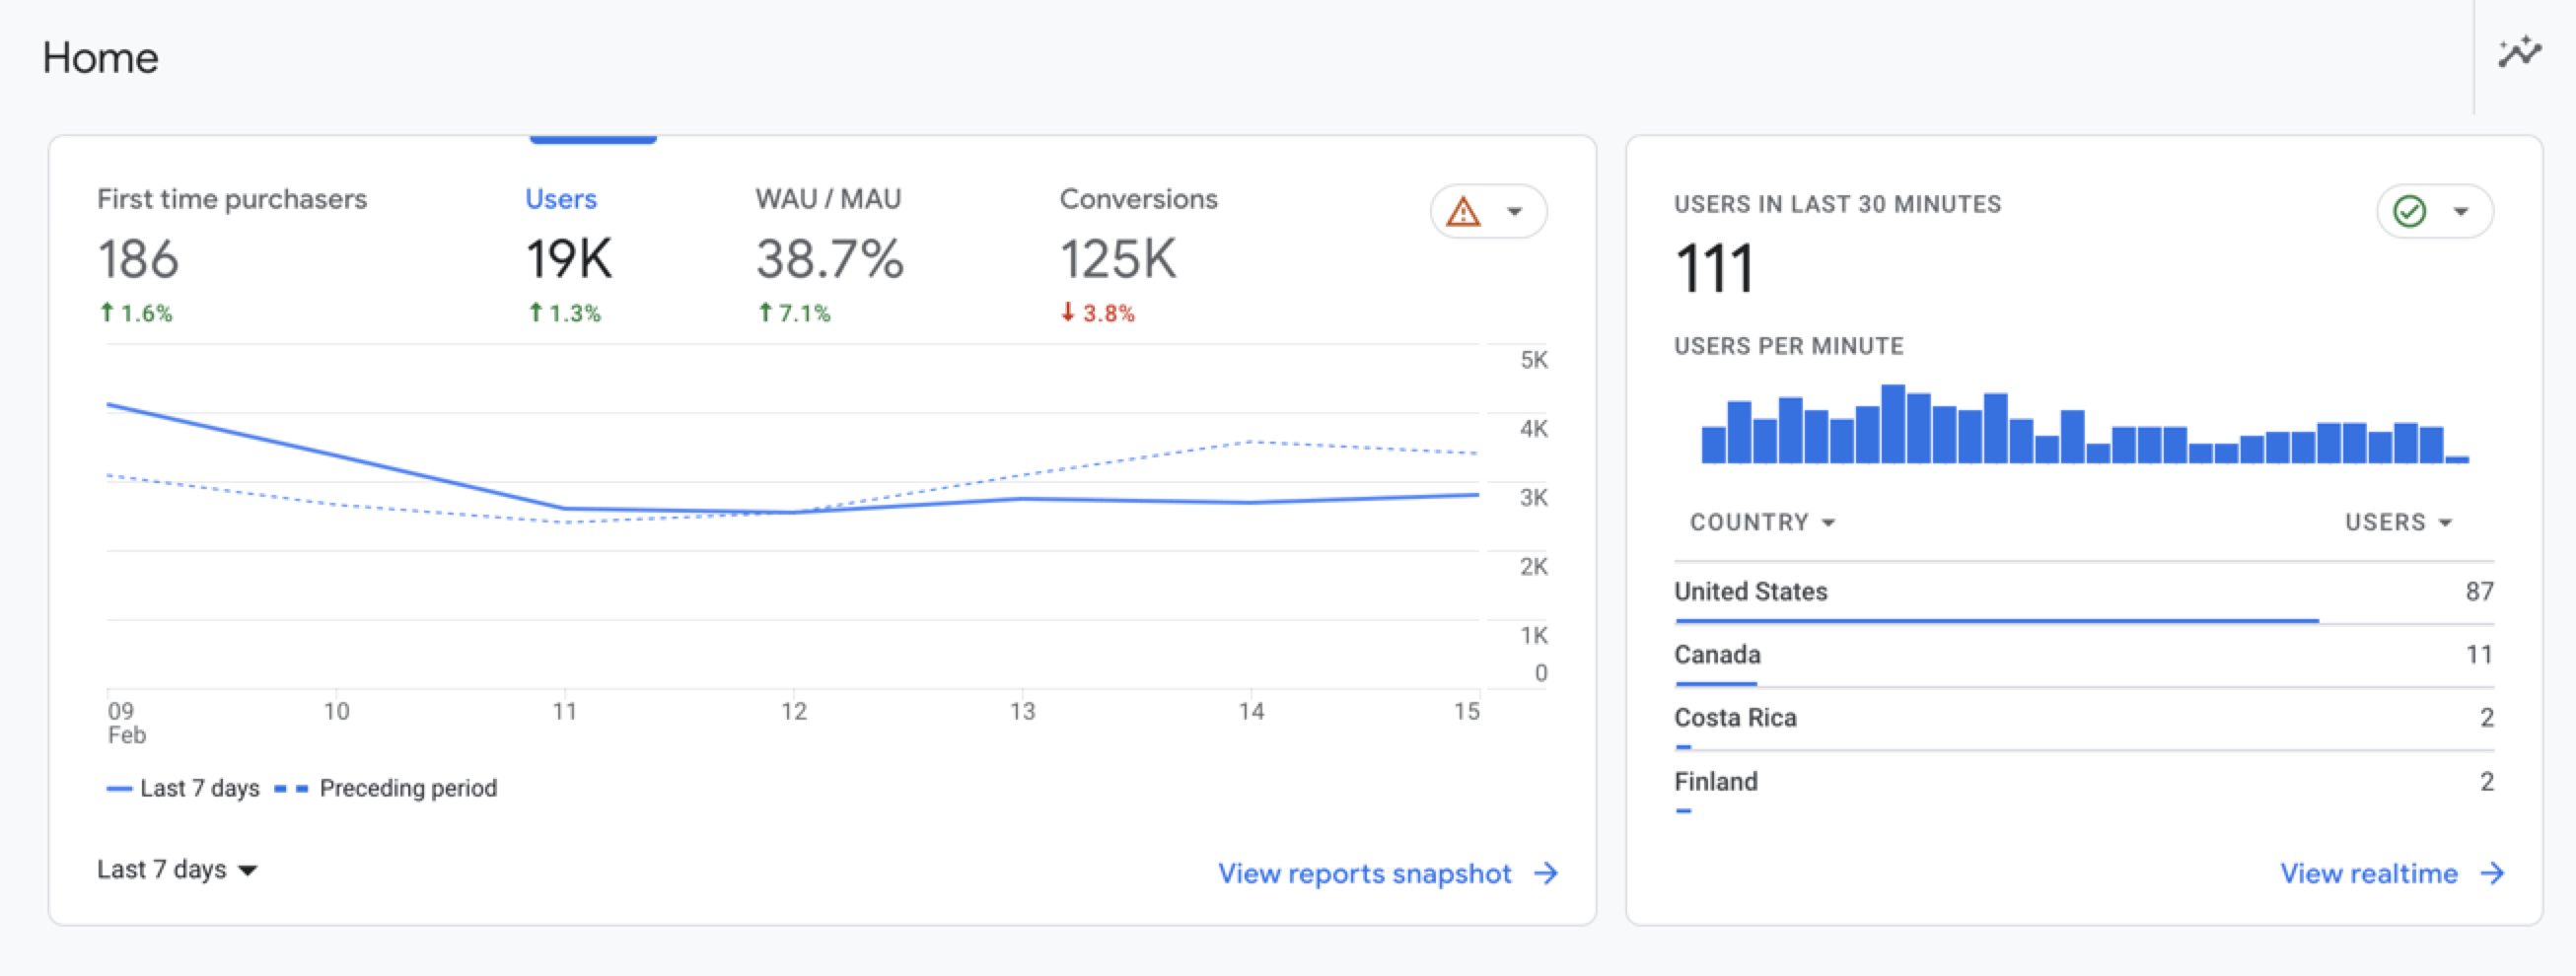Screen dimensions: 2576x976
Task: Click the United States row
Action: point(2084,594)
